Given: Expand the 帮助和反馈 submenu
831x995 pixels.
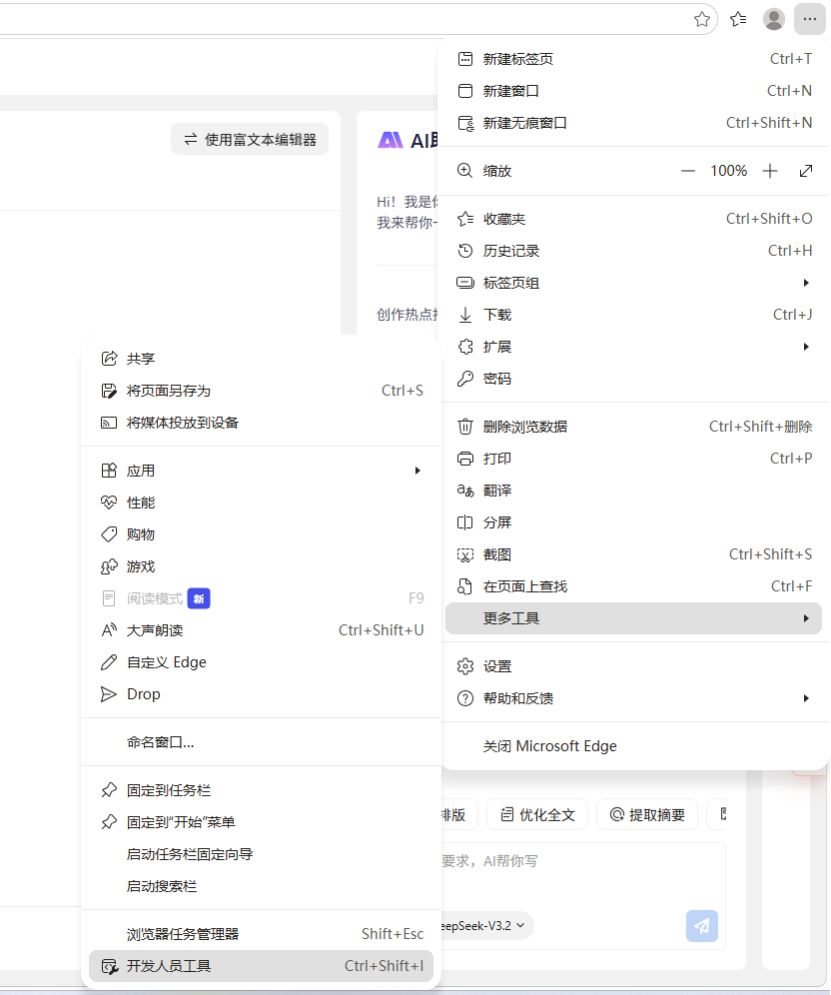Looking at the screenshot, I should click(x=634, y=698).
